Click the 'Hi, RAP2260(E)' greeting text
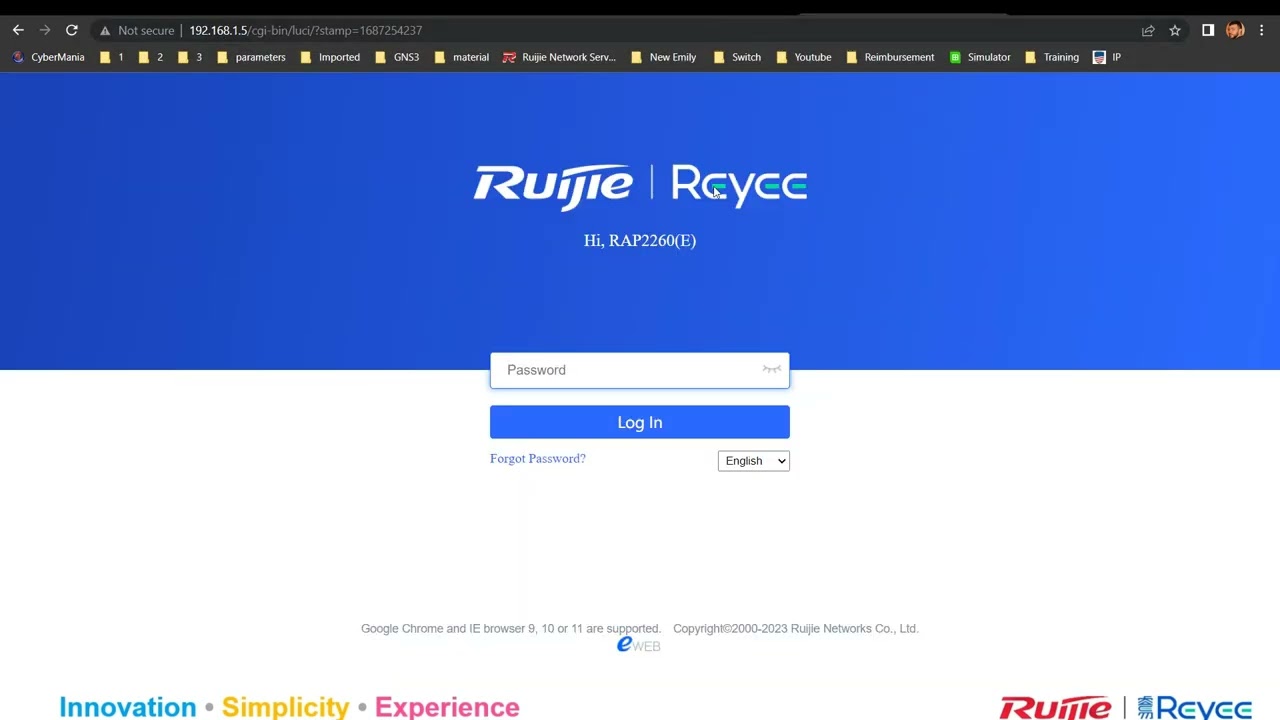This screenshot has width=1280, height=720. point(640,240)
